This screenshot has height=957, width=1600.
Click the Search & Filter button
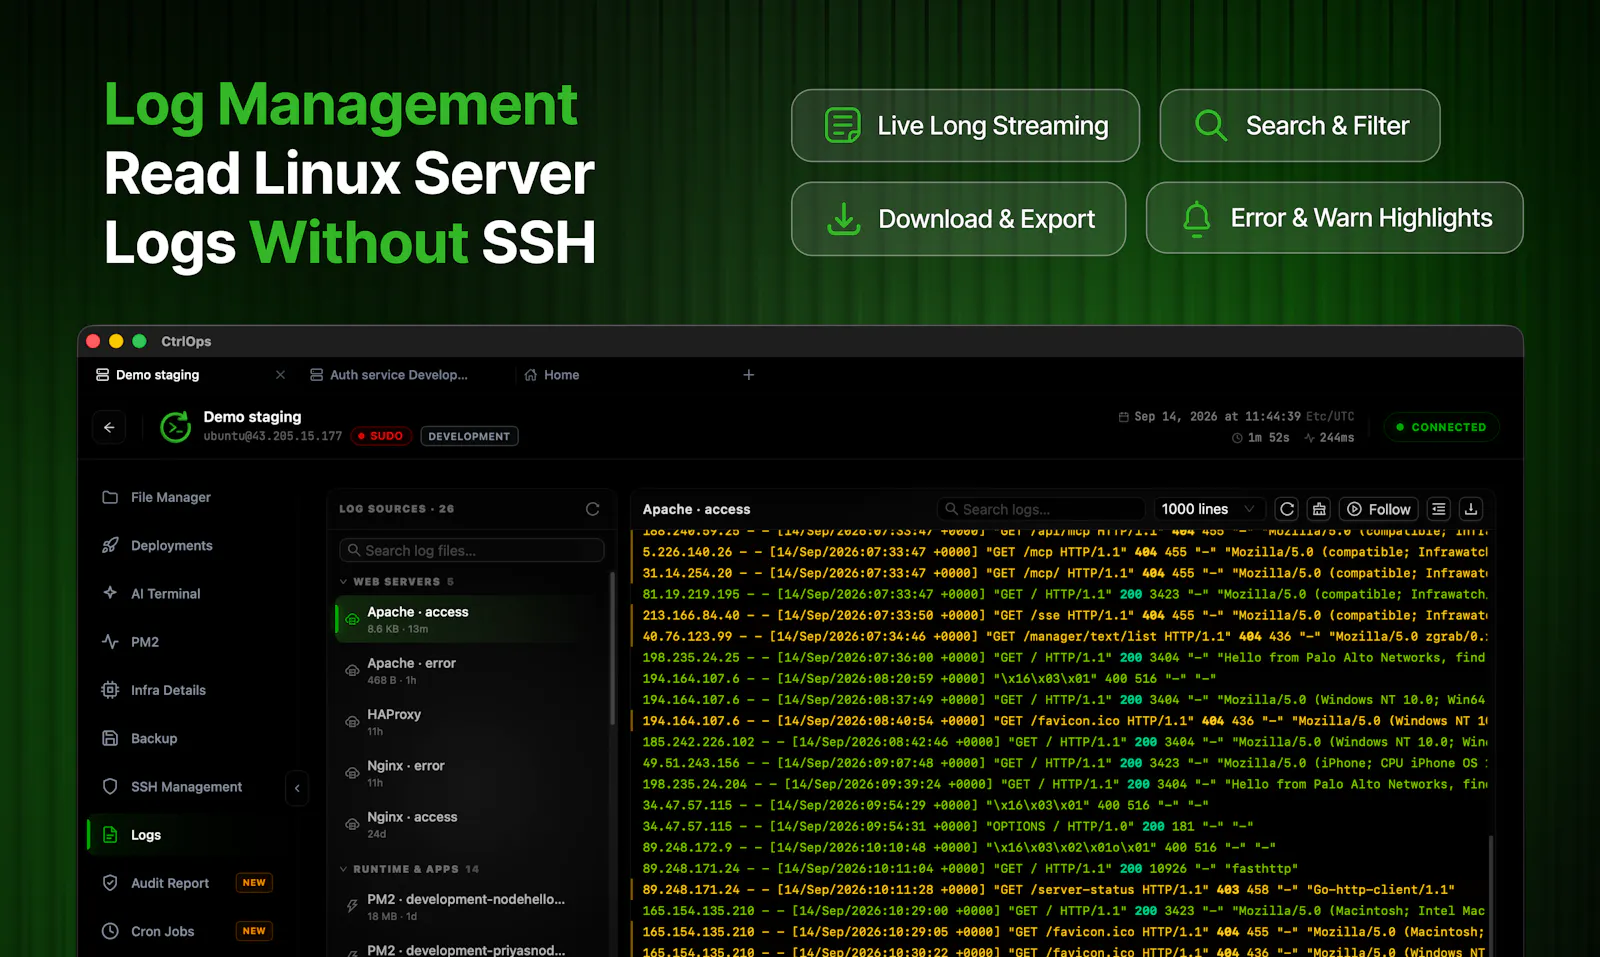(x=1300, y=126)
